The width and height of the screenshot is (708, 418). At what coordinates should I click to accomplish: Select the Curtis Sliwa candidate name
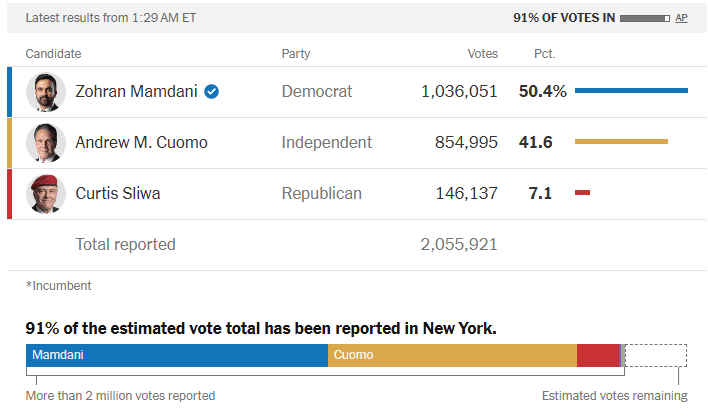pyautogui.click(x=117, y=194)
